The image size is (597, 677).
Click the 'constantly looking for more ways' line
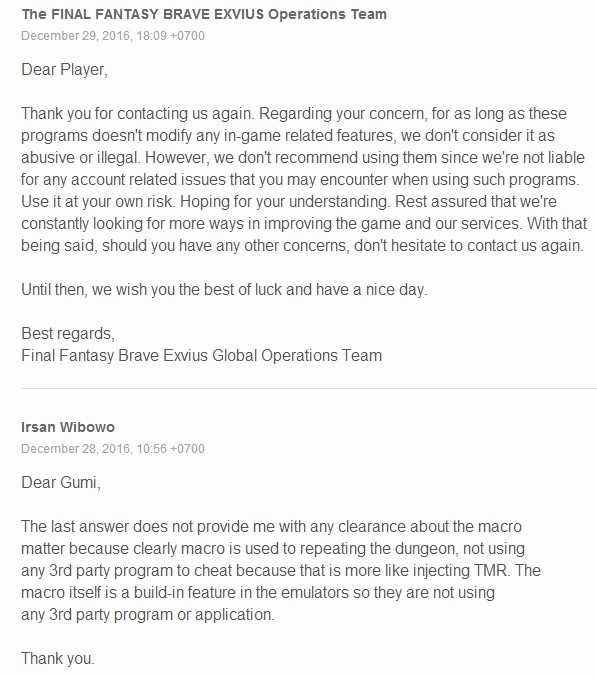304,224
